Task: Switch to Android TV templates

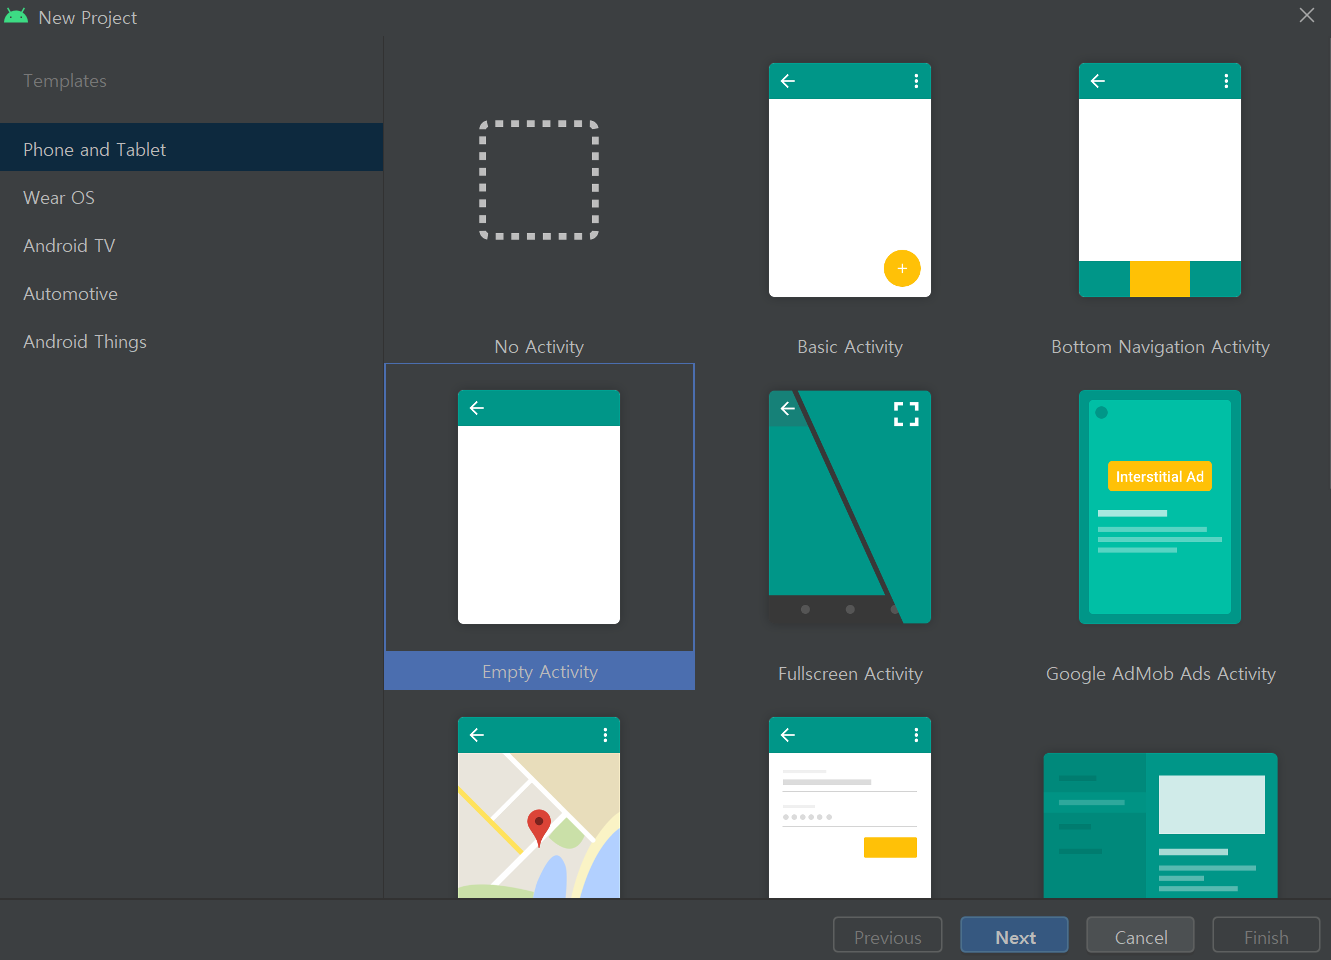Action: (191, 246)
